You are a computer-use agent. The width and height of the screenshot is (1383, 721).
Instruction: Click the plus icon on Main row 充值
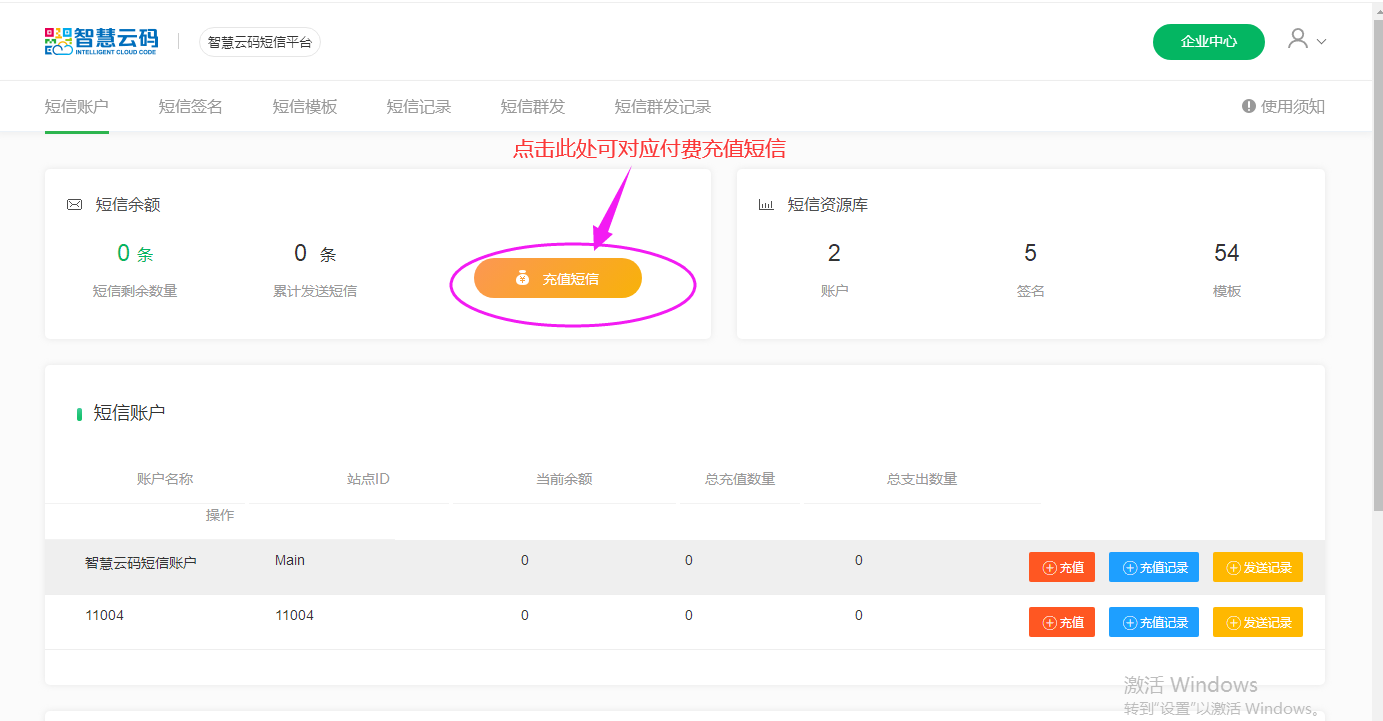[1049, 568]
